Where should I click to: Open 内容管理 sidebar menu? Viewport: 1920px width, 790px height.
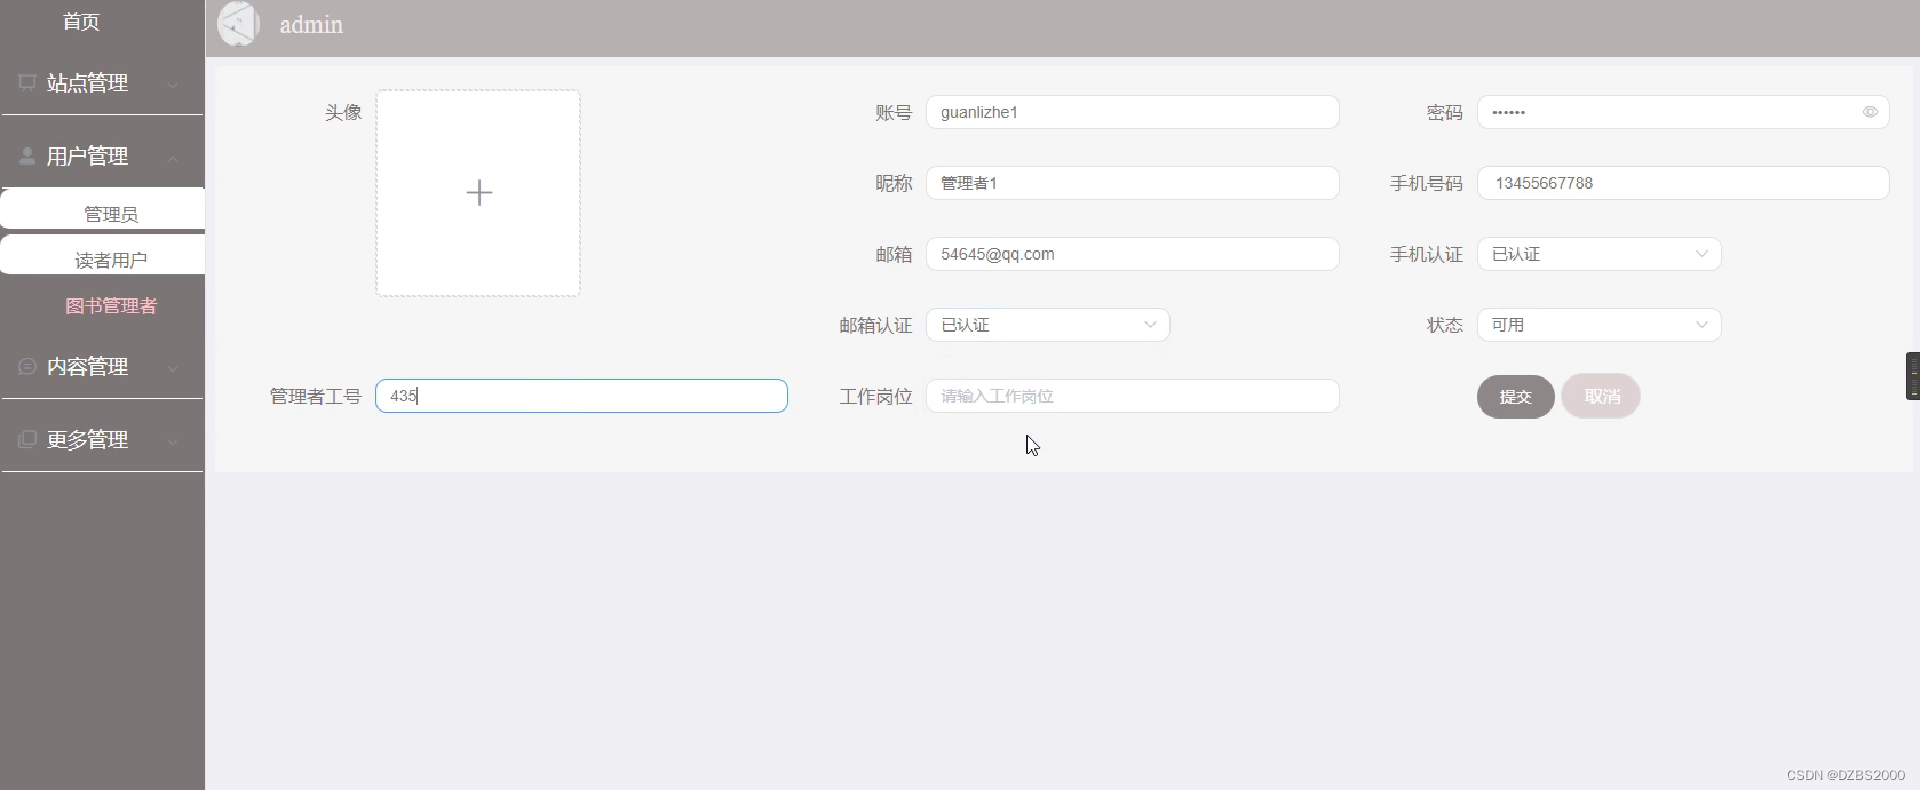tap(102, 366)
